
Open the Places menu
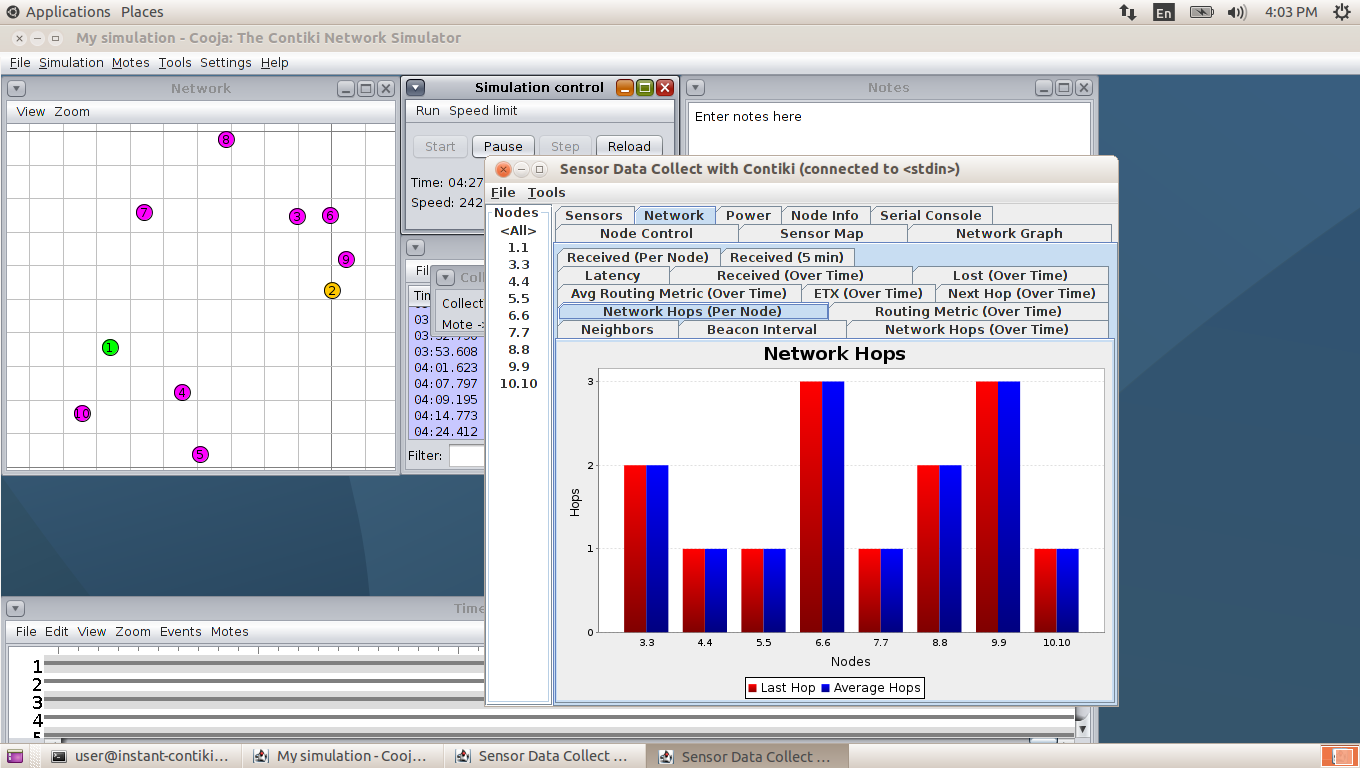coord(142,12)
